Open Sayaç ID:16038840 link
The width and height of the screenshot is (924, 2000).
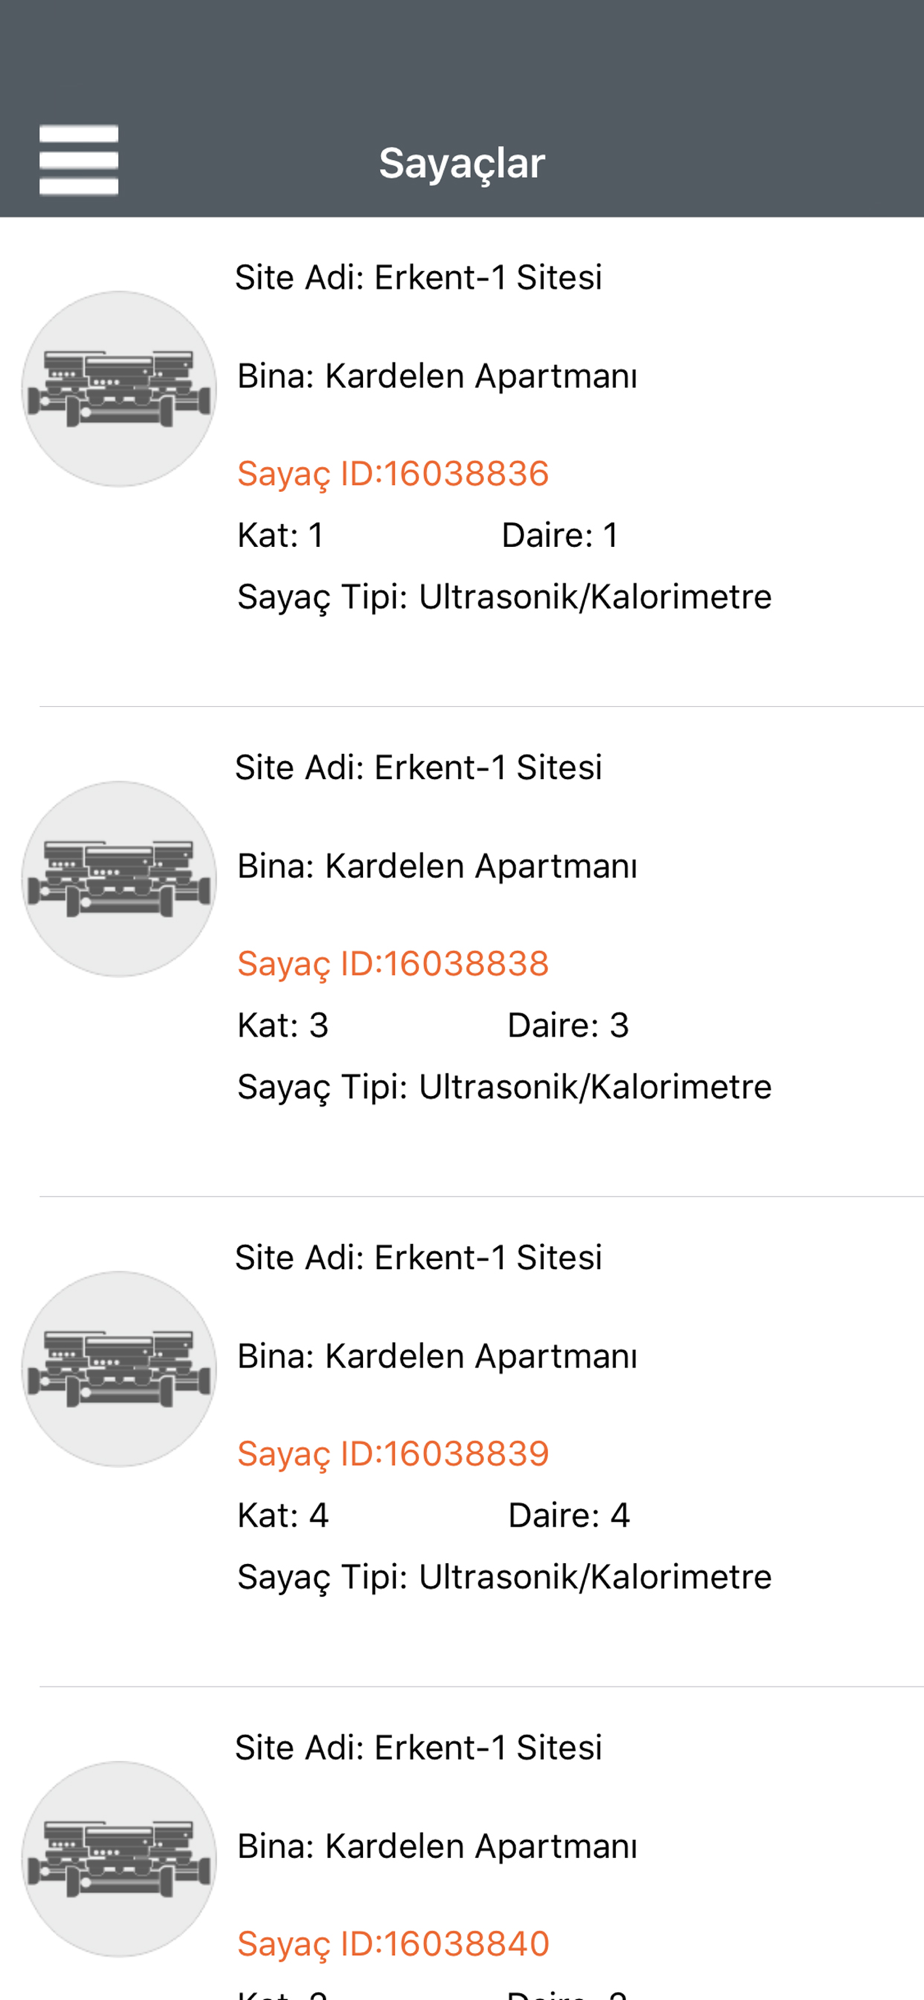393,1944
